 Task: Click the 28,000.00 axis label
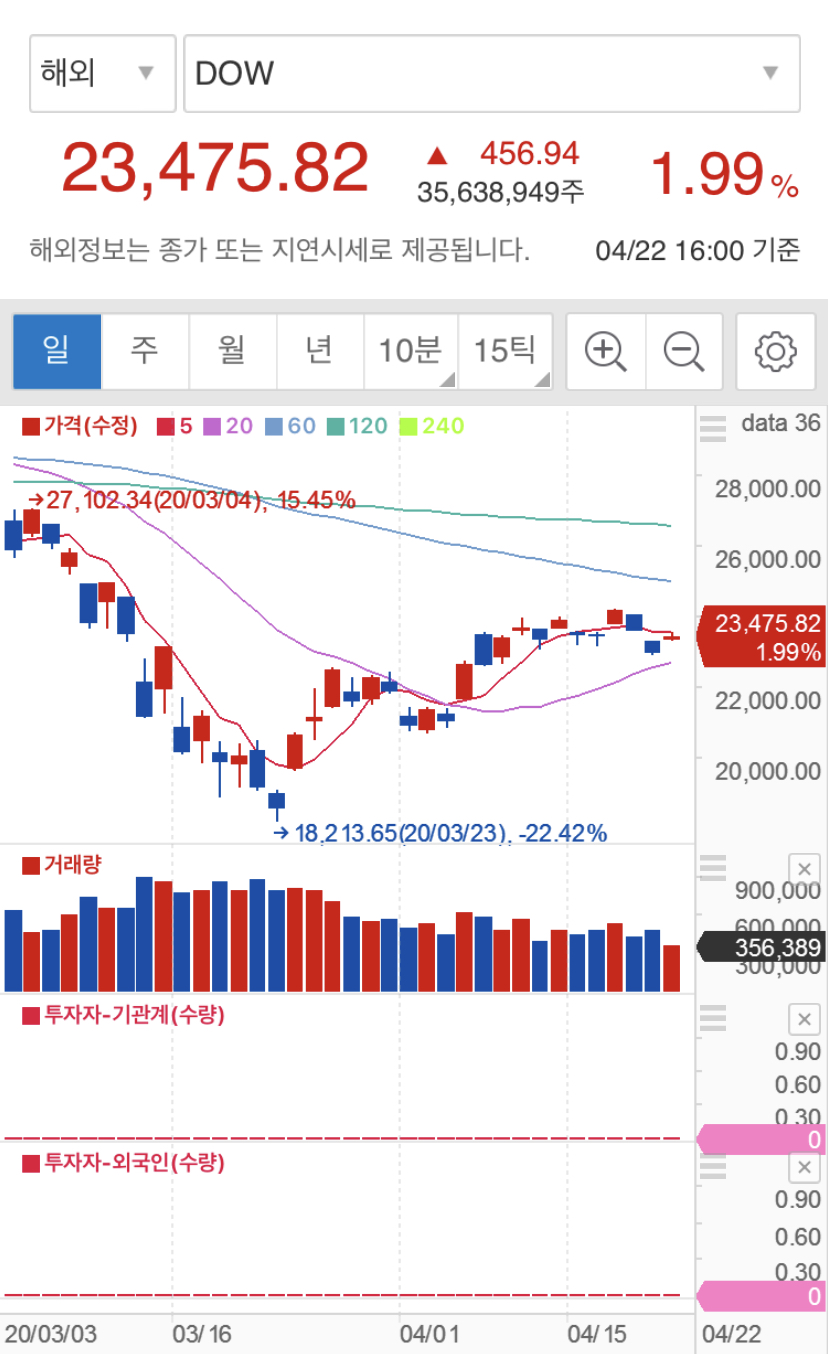(768, 489)
